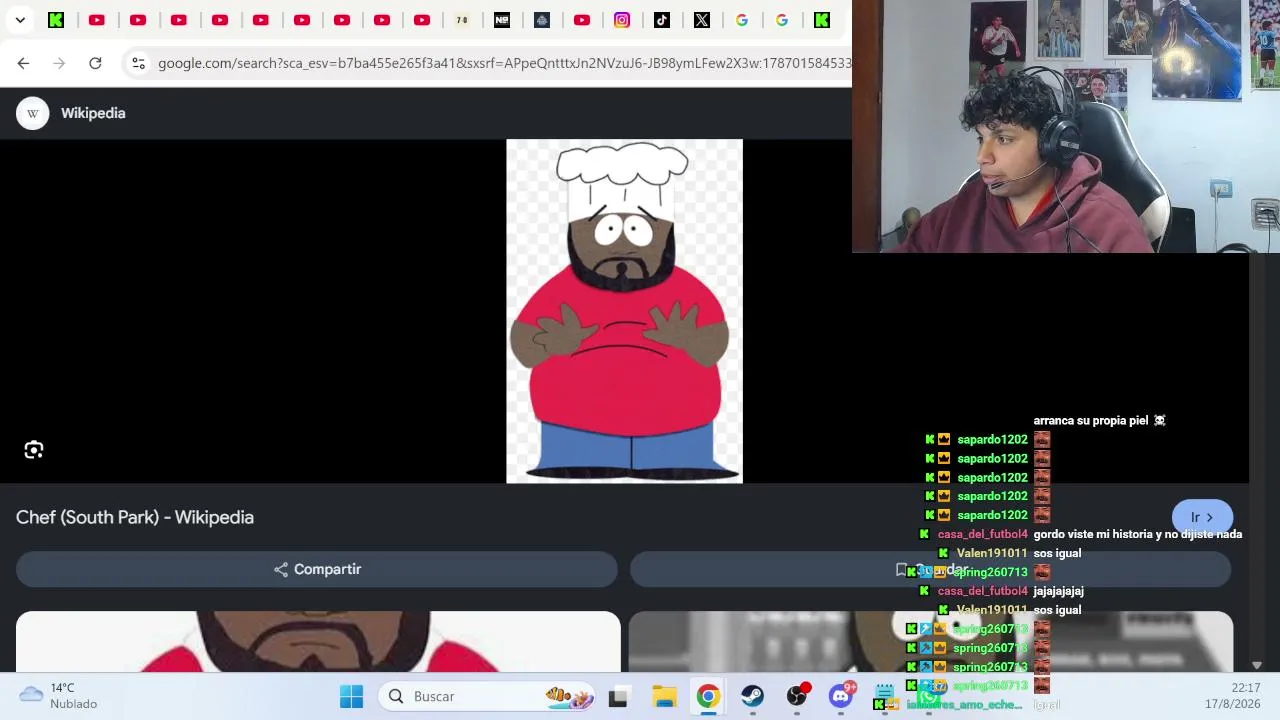The image size is (1280, 720).
Task: Click the chat message 'jajajajajaj'
Action: (1059, 591)
